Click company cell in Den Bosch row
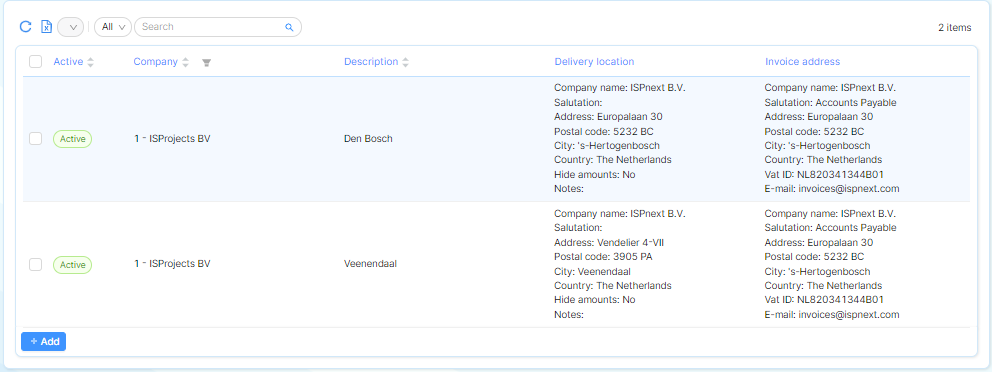The image size is (992, 372). 172,139
